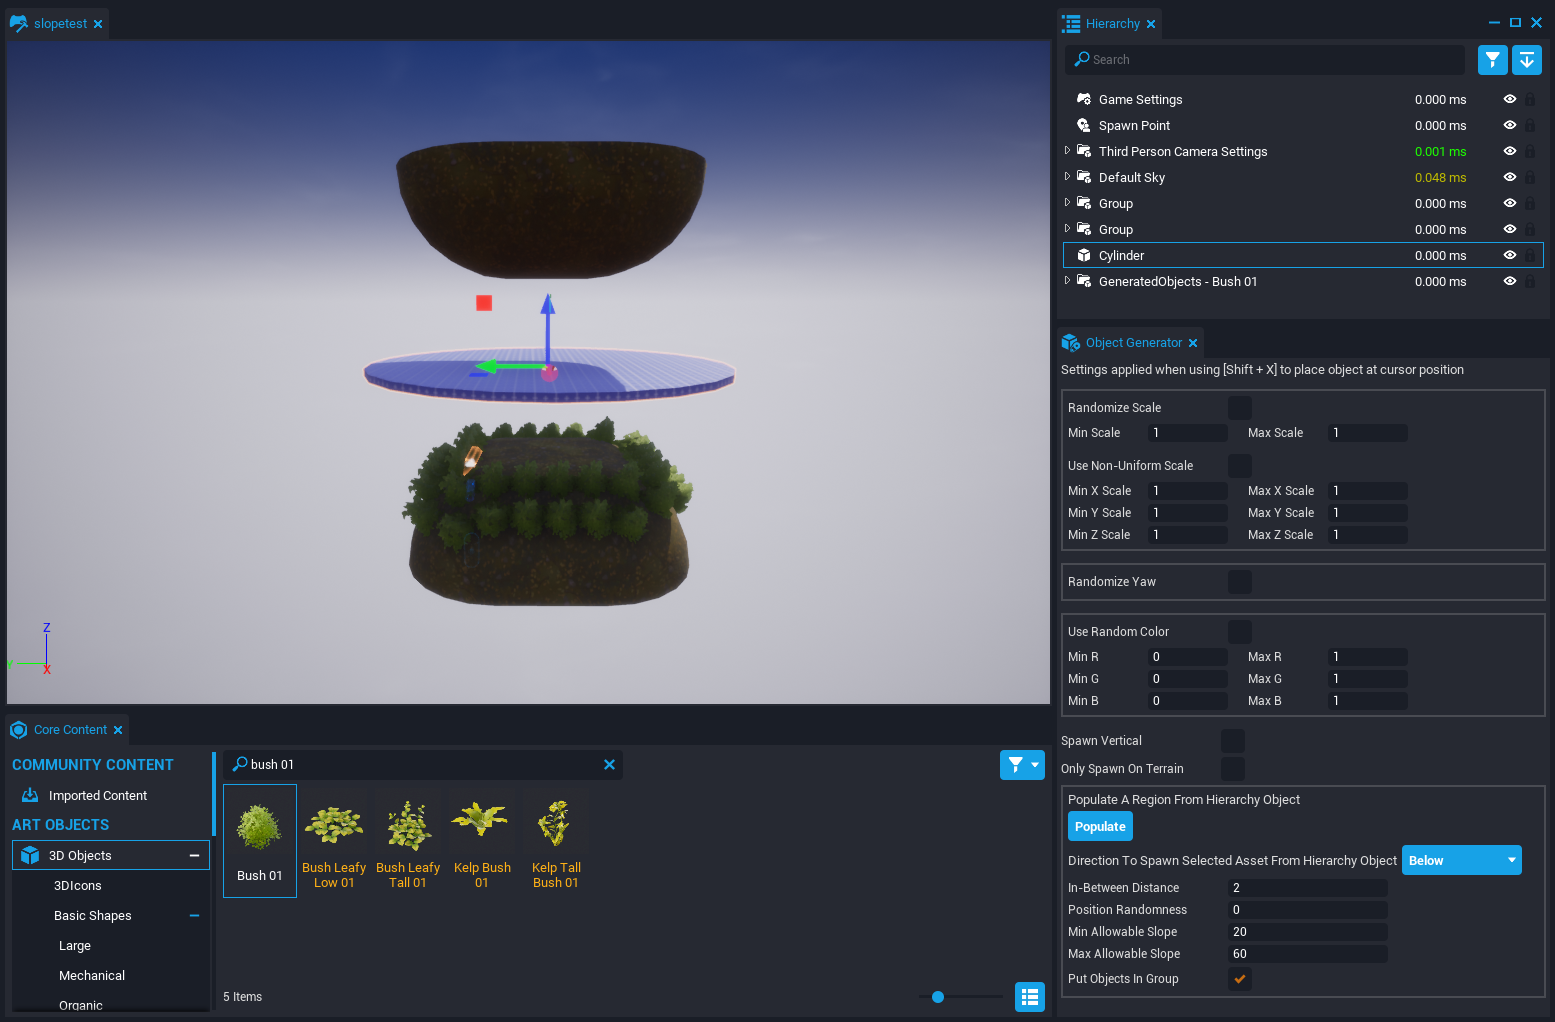
Task: Click lock icon for Cylinder row
Action: coord(1529,256)
